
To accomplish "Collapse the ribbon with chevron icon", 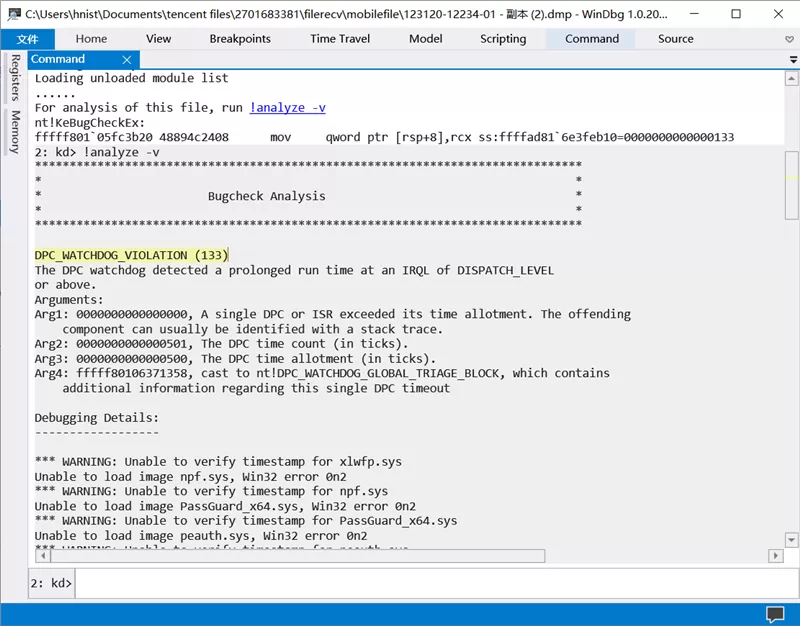I will 789,39.
